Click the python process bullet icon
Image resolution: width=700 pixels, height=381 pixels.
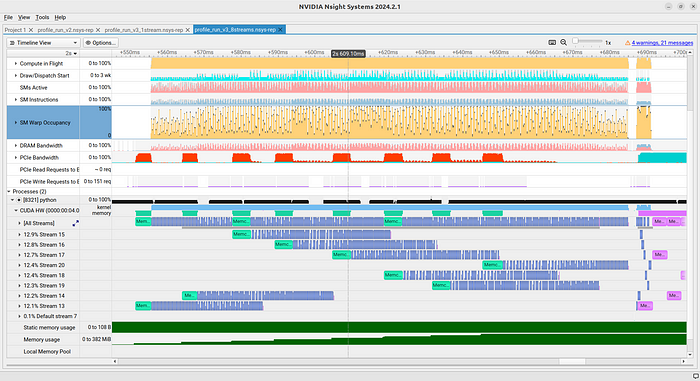coord(19,200)
